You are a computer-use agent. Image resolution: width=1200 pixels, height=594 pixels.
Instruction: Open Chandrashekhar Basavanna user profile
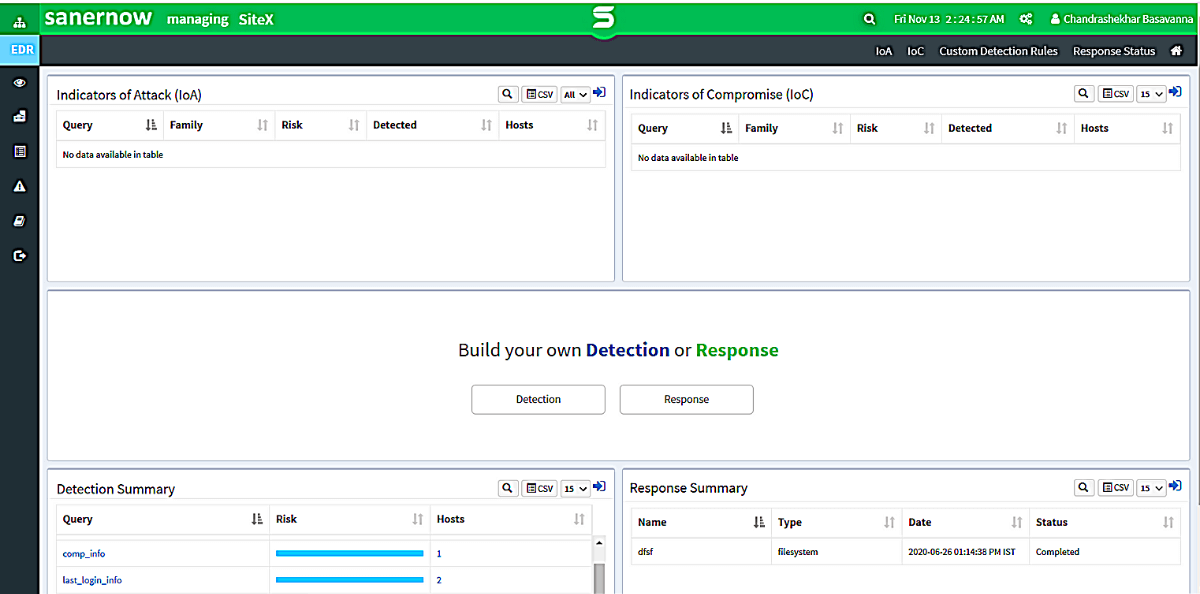tap(1121, 19)
